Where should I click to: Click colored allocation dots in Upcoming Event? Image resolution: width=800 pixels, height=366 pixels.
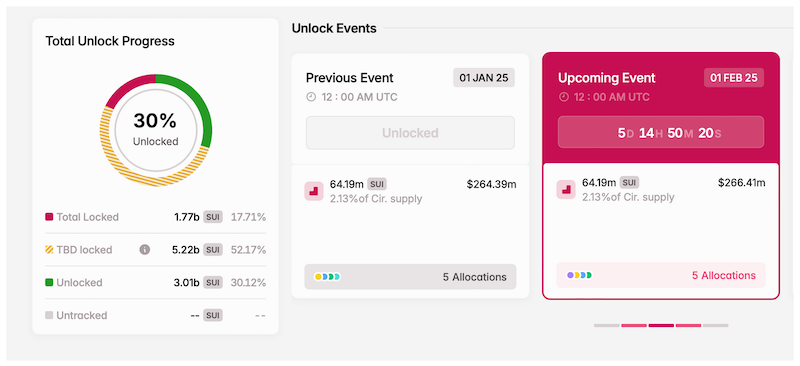[x=580, y=275]
